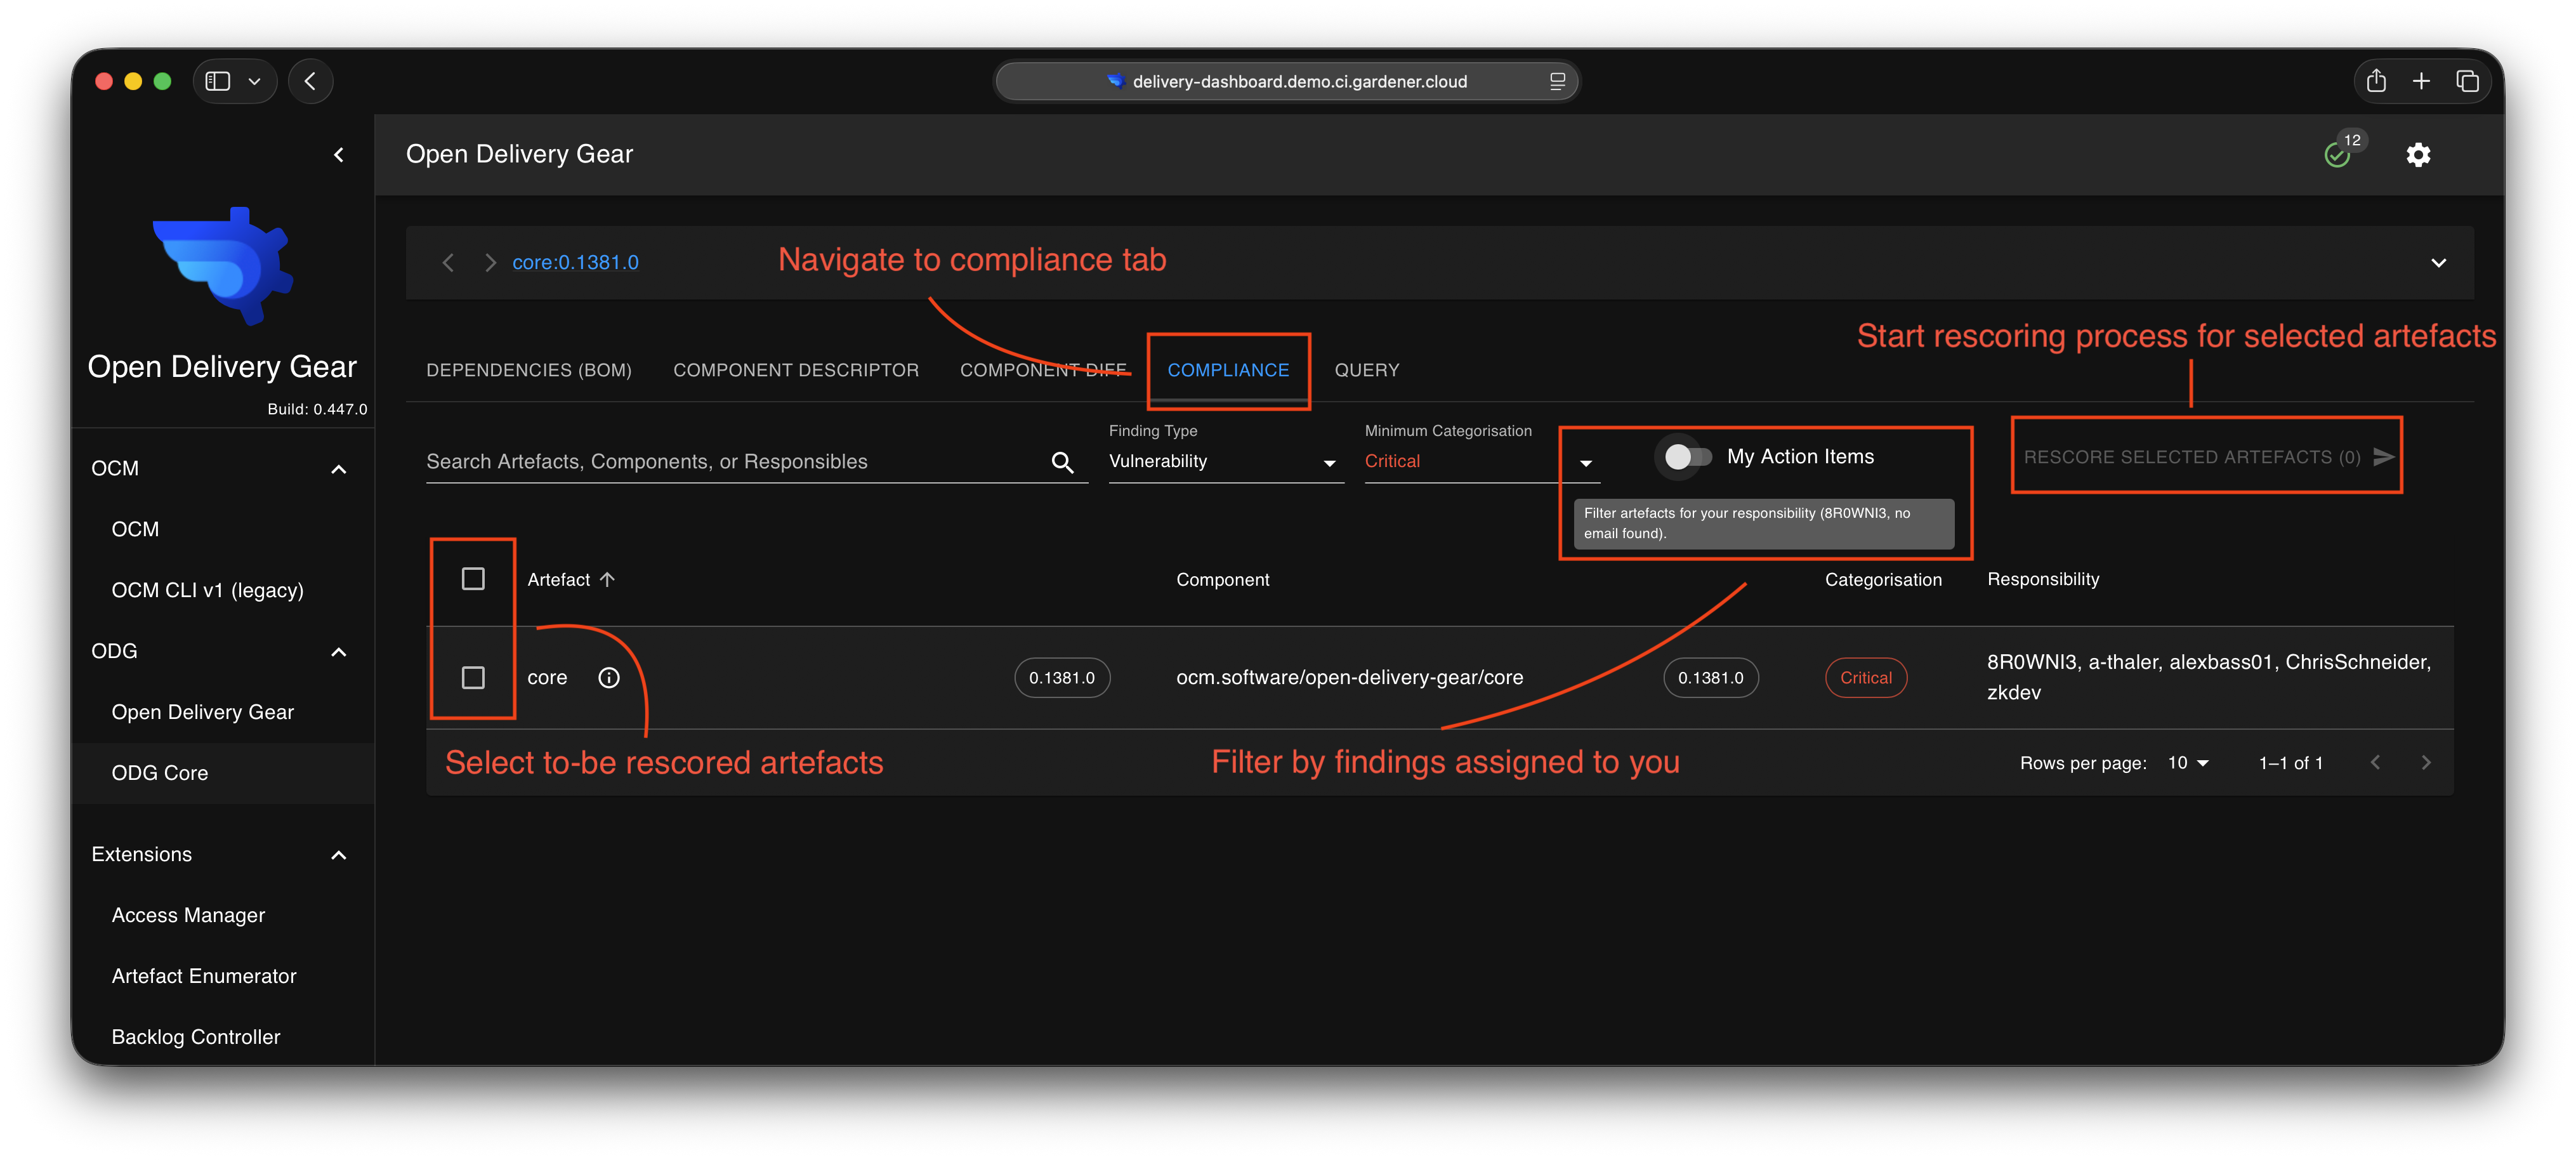Switch to the Dependencies (BOM) tab
Screen dimensions: 2576x1160
(528, 369)
